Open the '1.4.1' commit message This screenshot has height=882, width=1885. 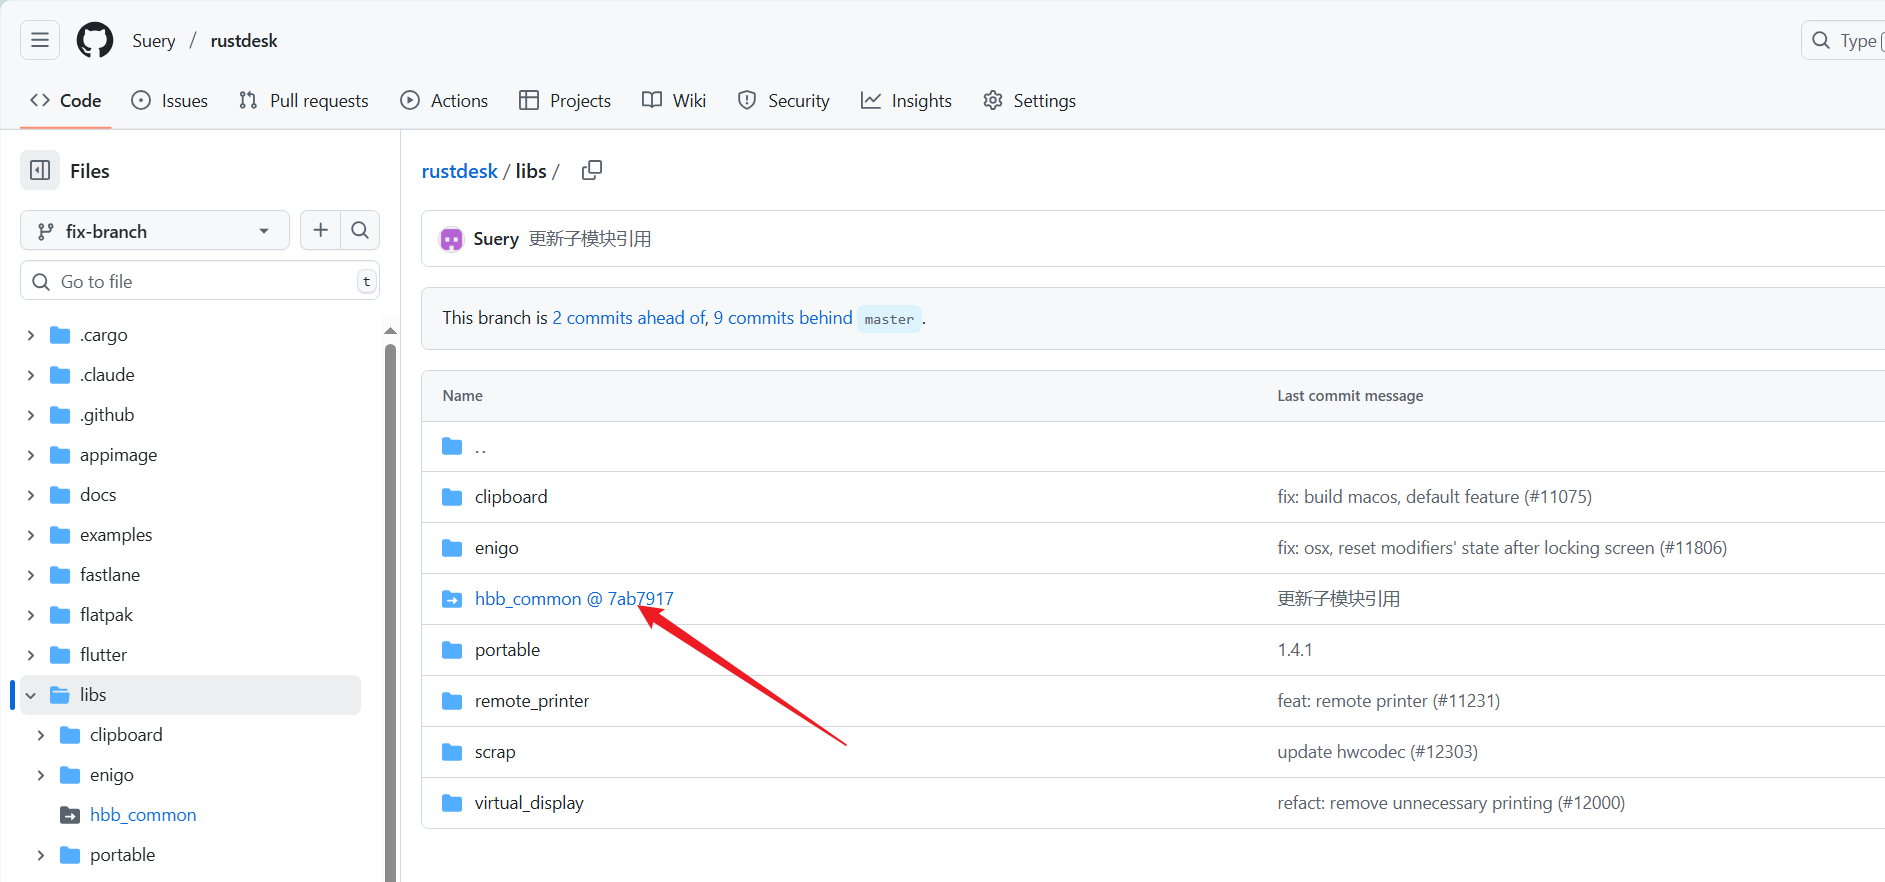tap(1295, 650)
